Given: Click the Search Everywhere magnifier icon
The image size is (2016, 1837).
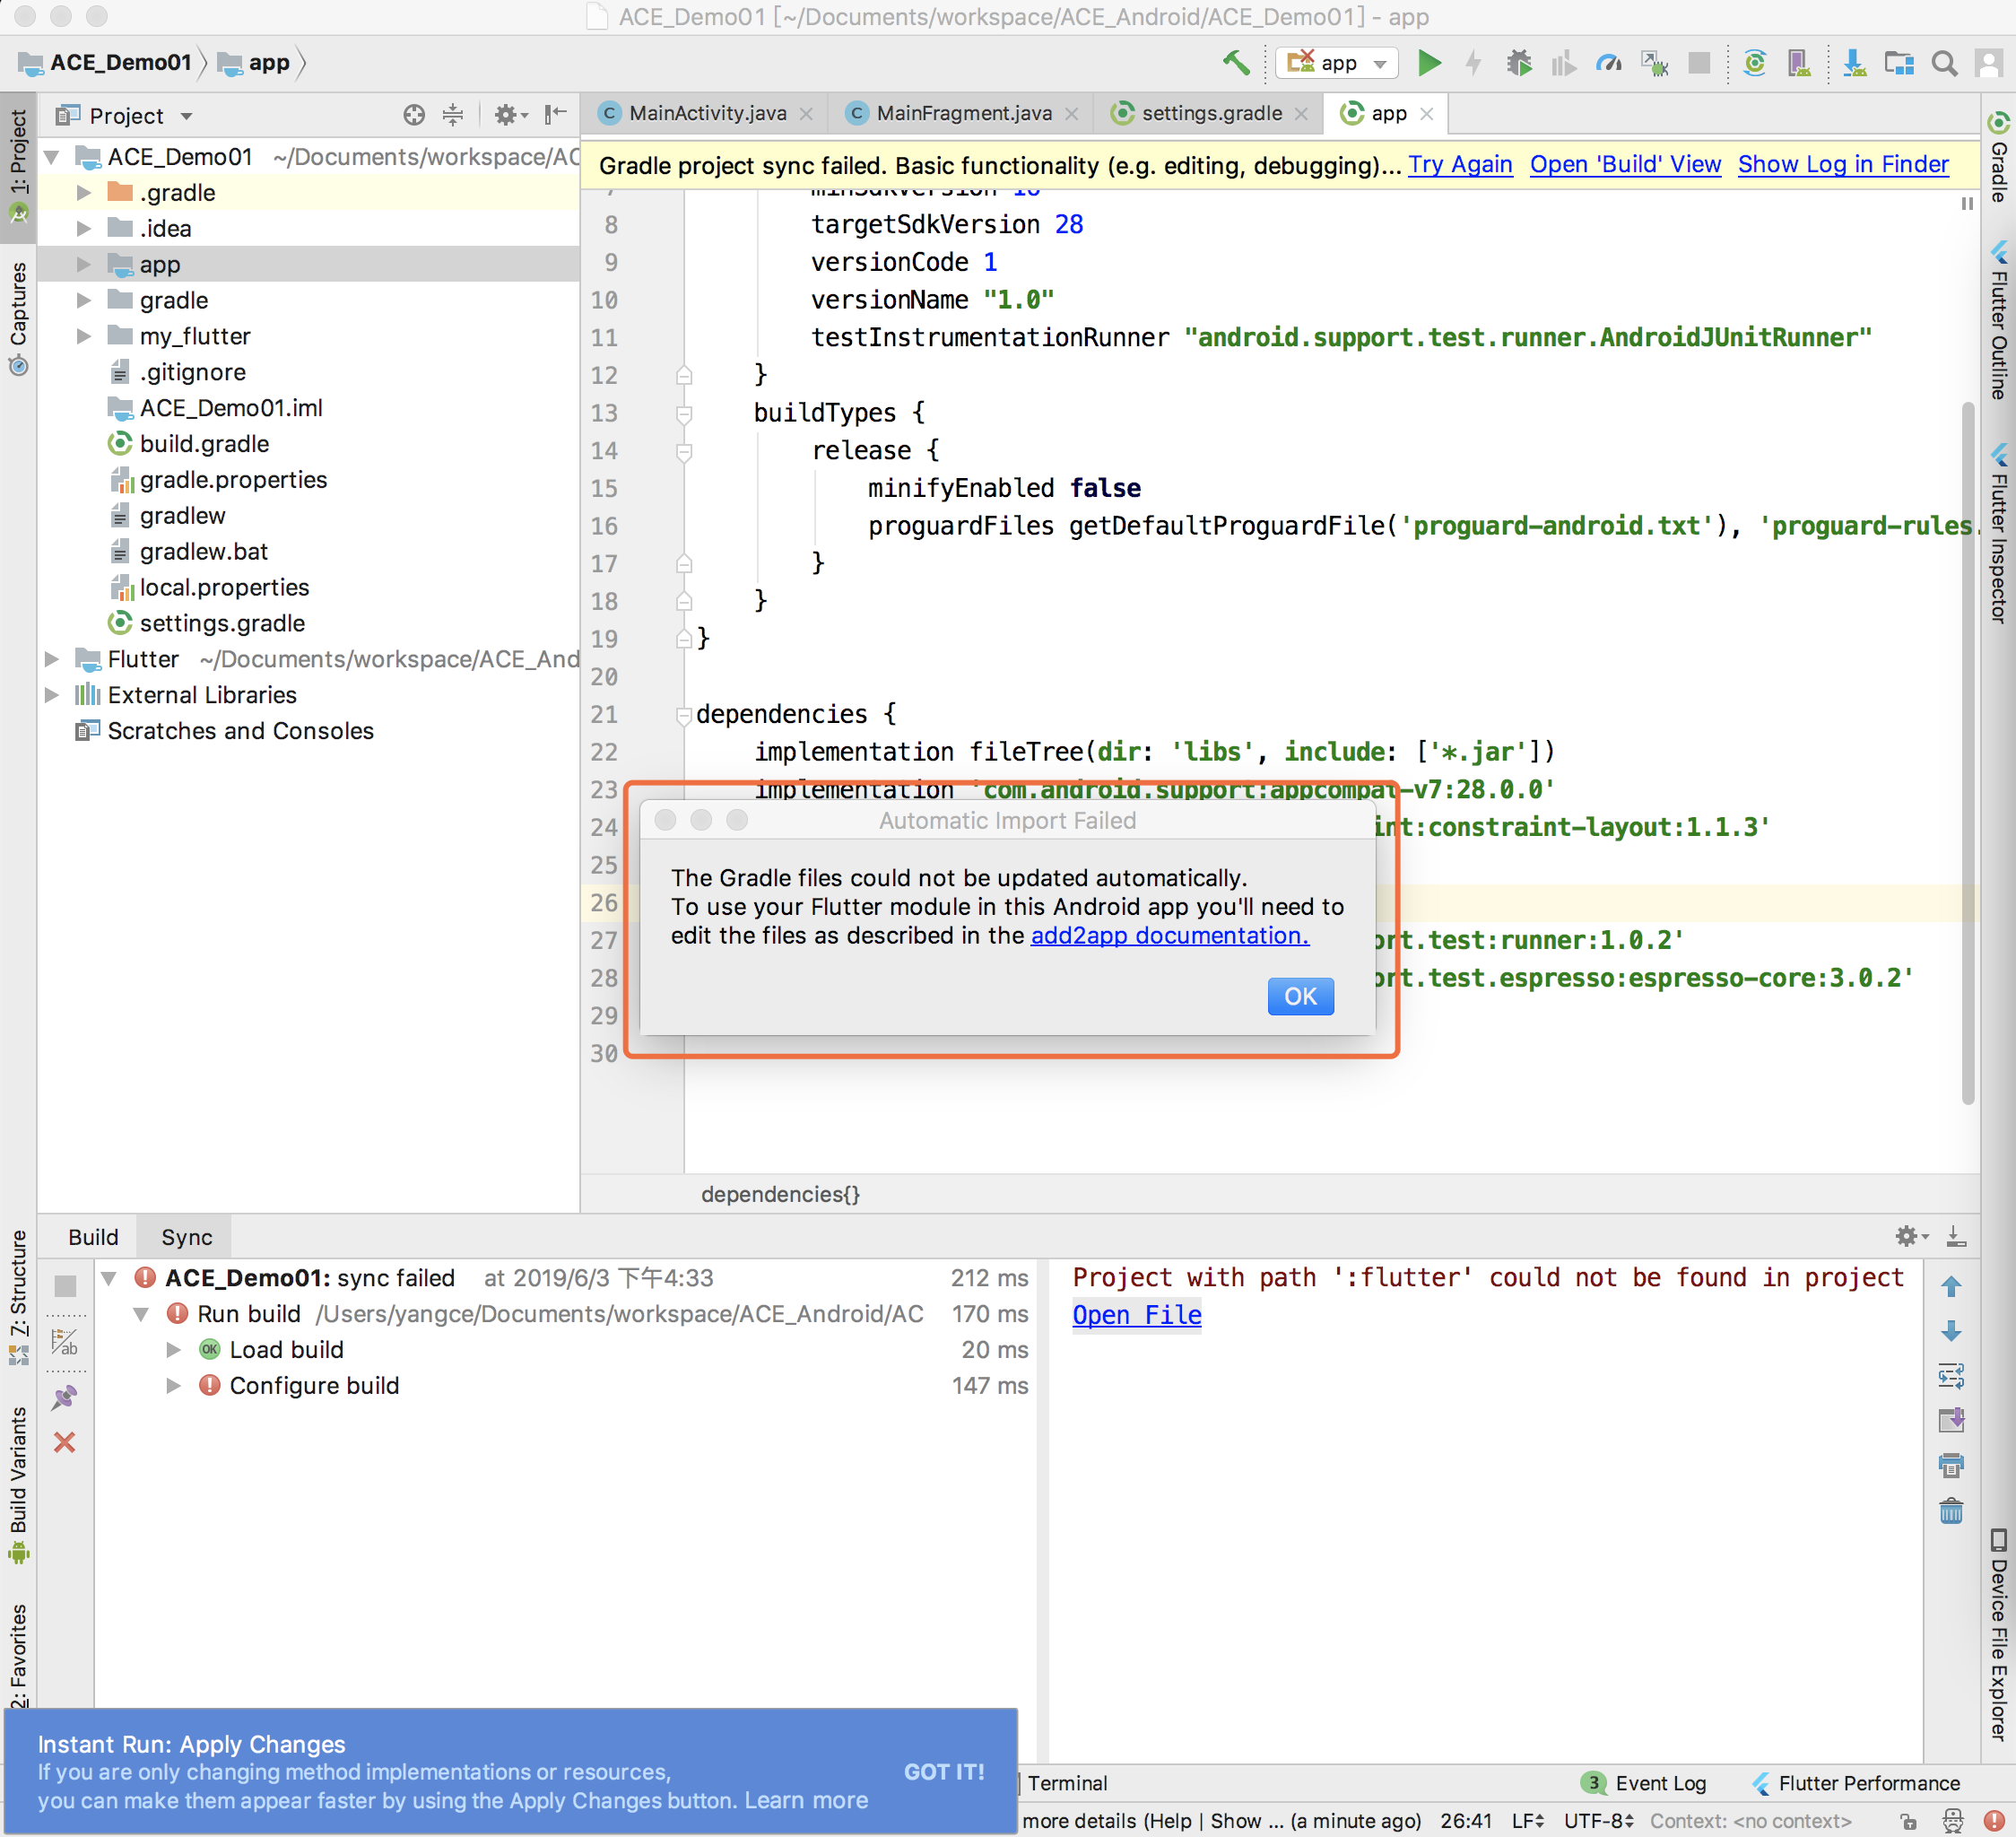Looking at the screenshot, I should point(1943,63).
